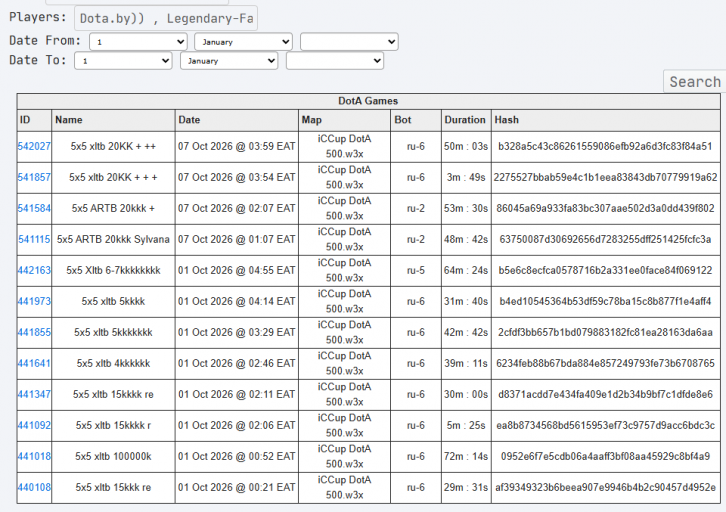Open game ID 442163 link

(34, 270)
